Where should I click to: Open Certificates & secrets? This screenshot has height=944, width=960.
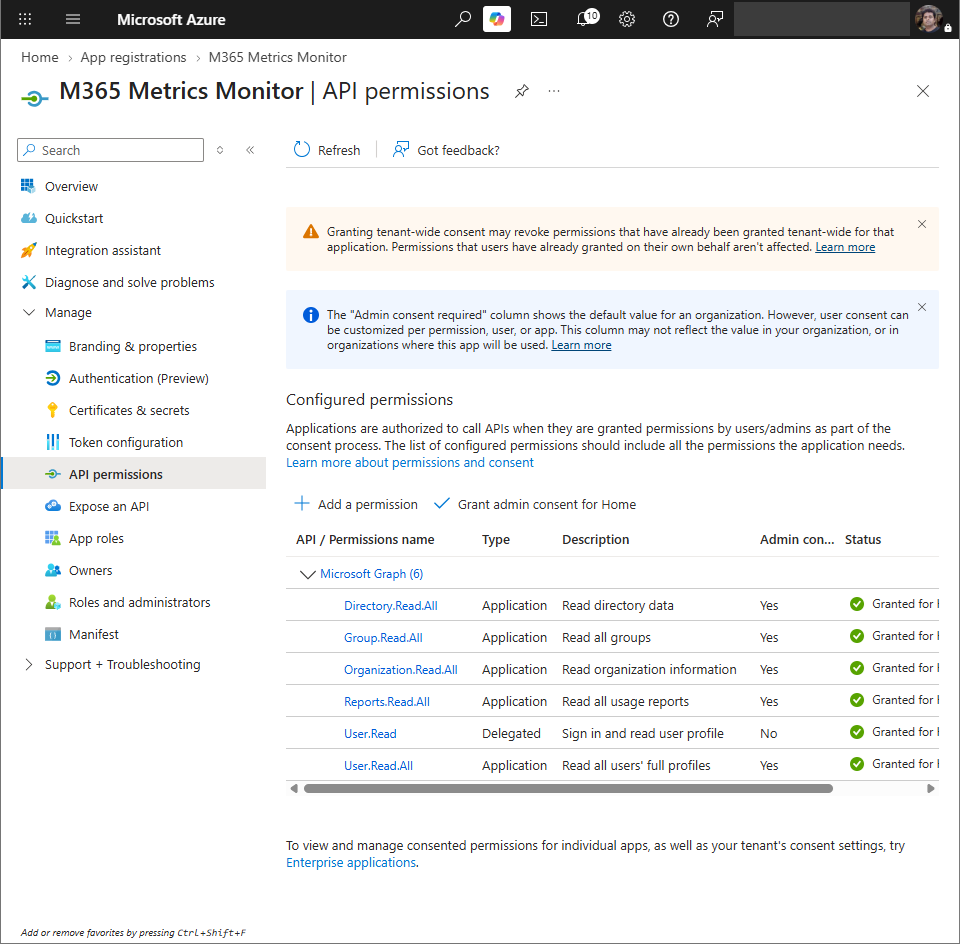coord(129,410)
